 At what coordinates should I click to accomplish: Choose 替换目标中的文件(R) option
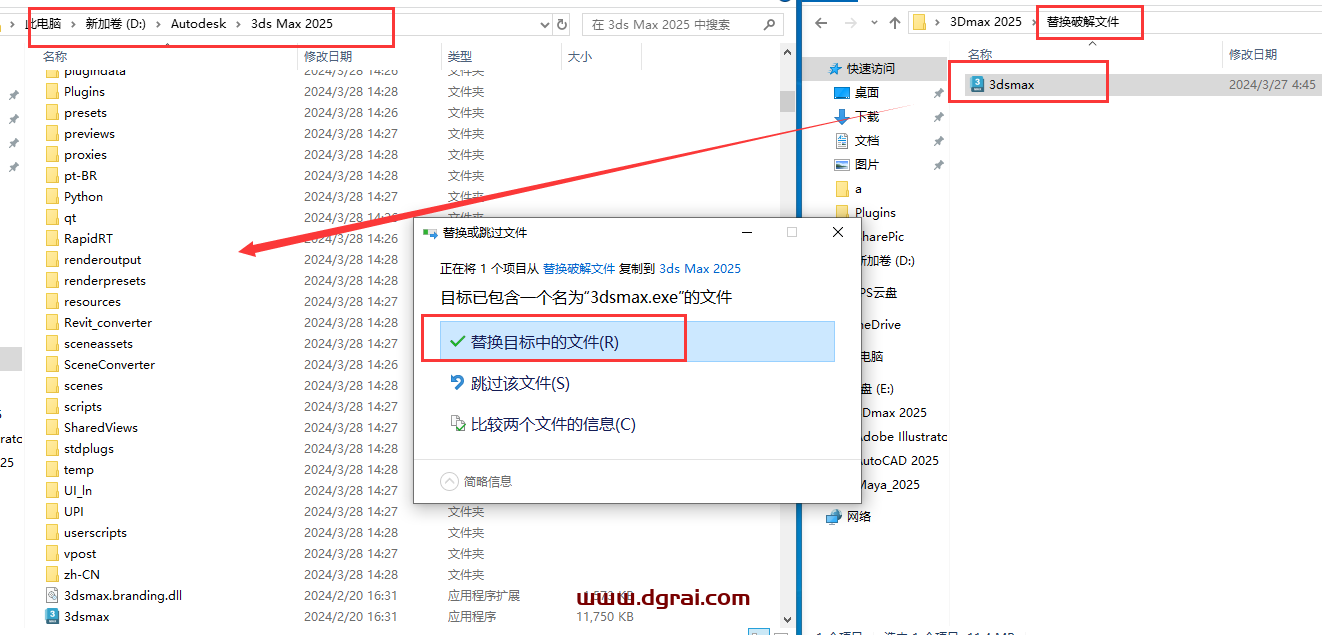click(637, 341)
